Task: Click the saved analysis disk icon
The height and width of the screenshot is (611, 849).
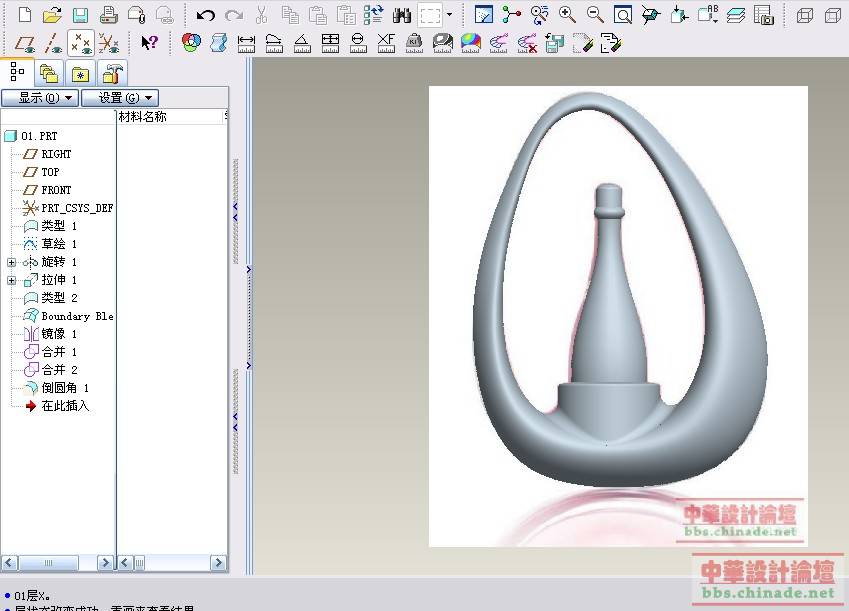Action: tap(554, 43)
